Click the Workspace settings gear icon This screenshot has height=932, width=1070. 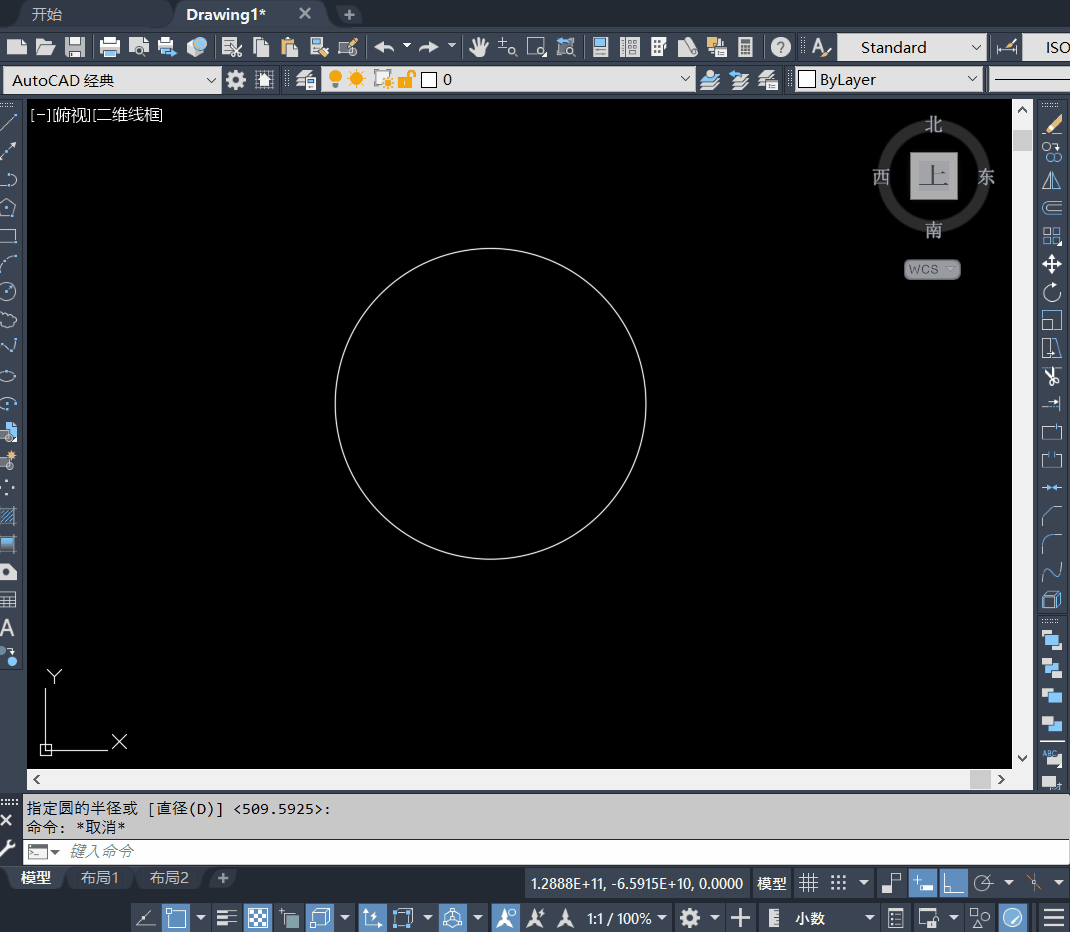[x=235, y=80]
